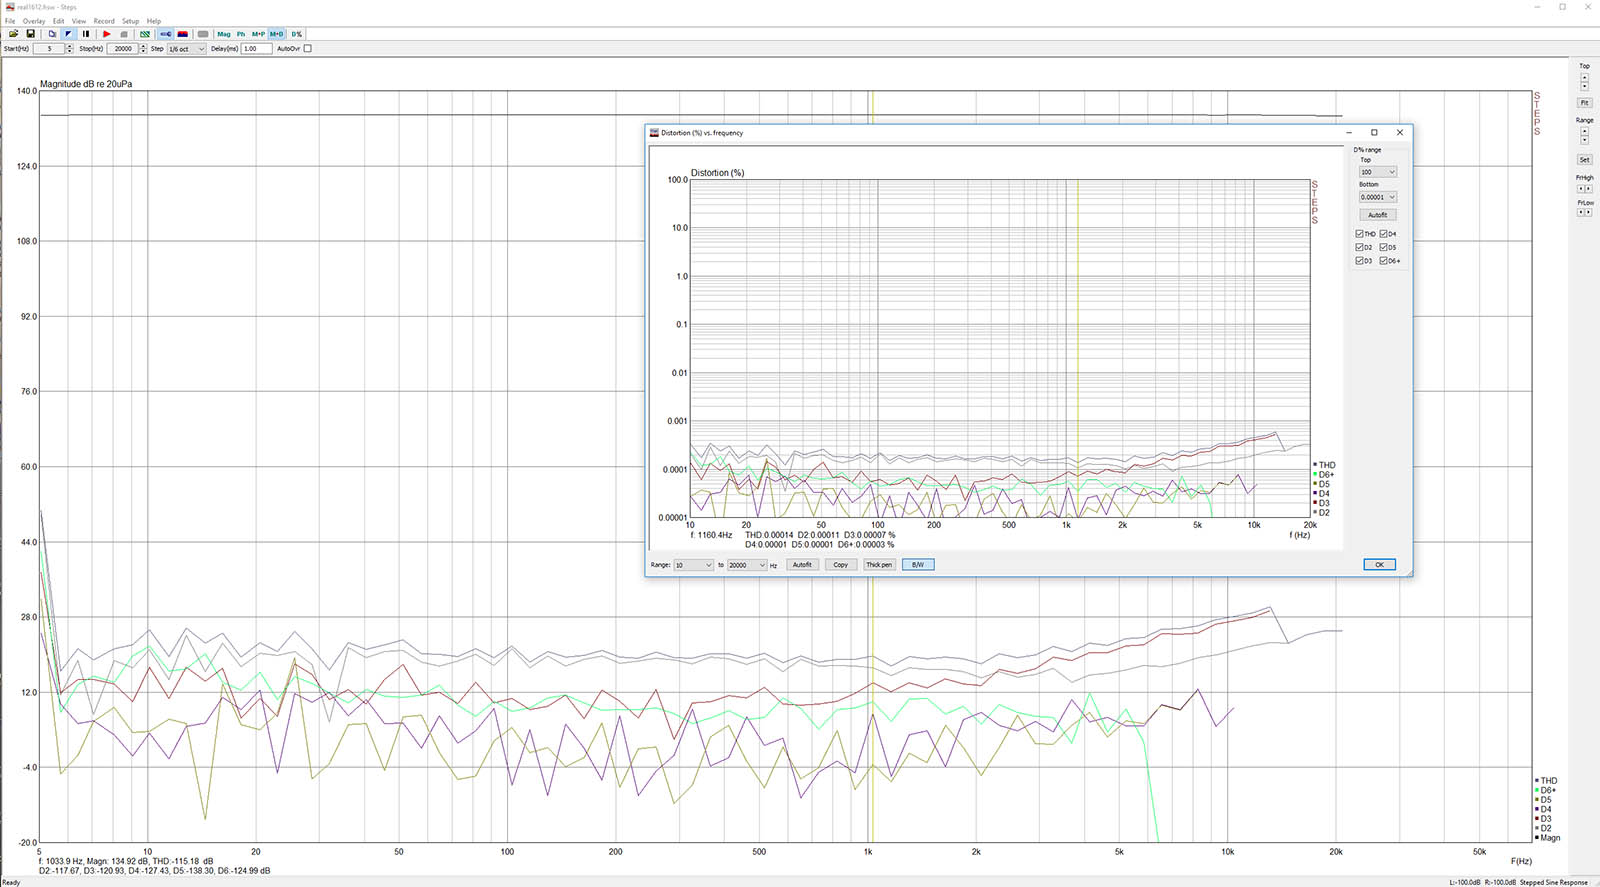
Task: Open the Help menu
Action: 154,21
